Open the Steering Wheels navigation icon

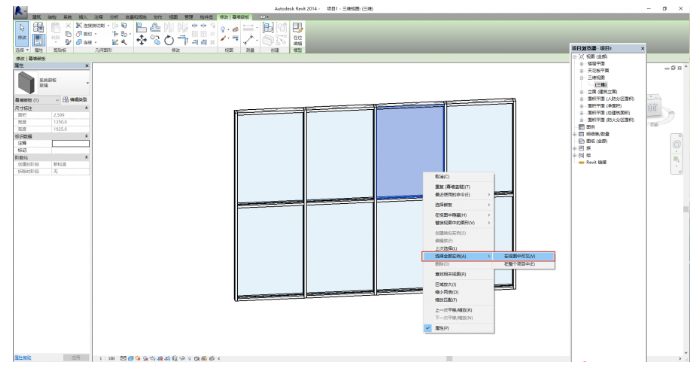pos(677,144)
